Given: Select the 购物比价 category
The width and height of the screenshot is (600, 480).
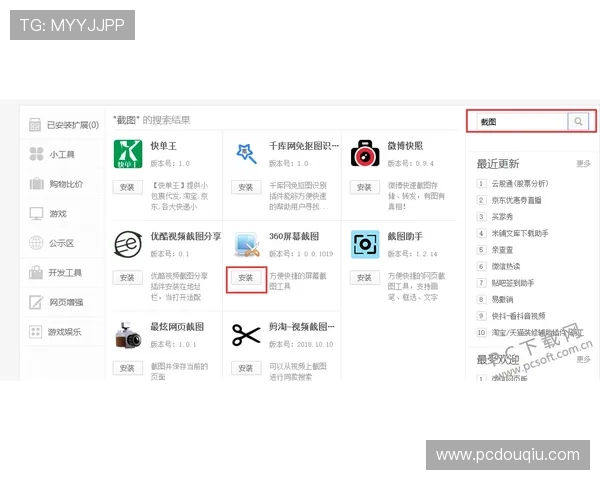Looking at the screenshot, I should click(x=66, y=184).
